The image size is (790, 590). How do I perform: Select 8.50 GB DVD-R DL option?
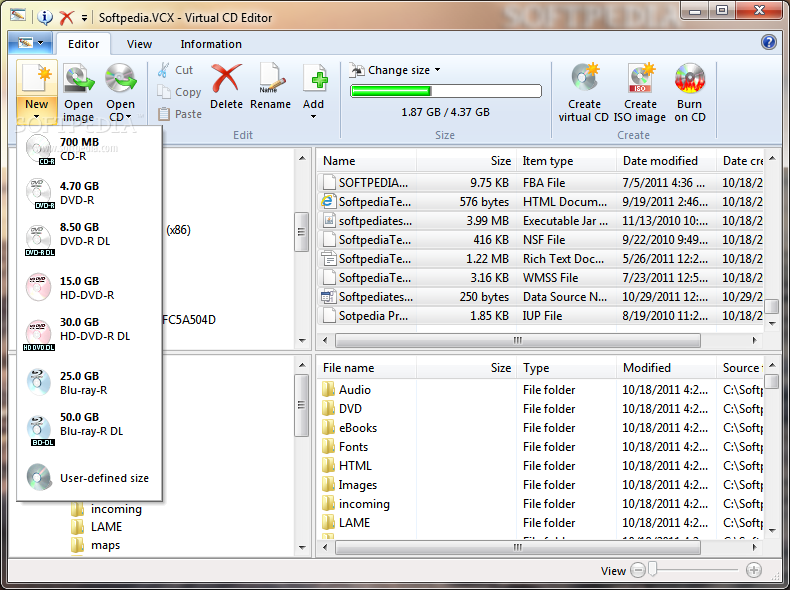coord(90,237)
